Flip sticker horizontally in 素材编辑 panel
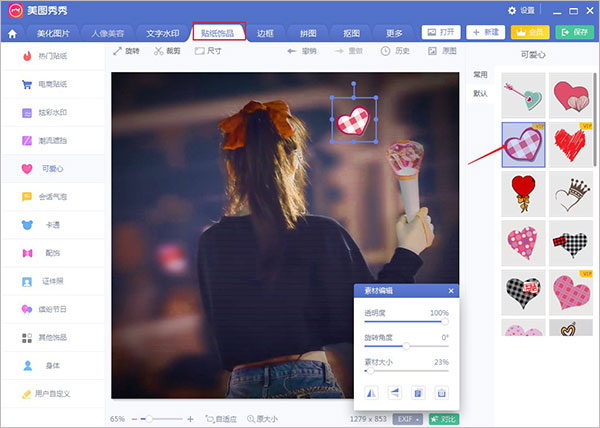 [x=372, y=393]
